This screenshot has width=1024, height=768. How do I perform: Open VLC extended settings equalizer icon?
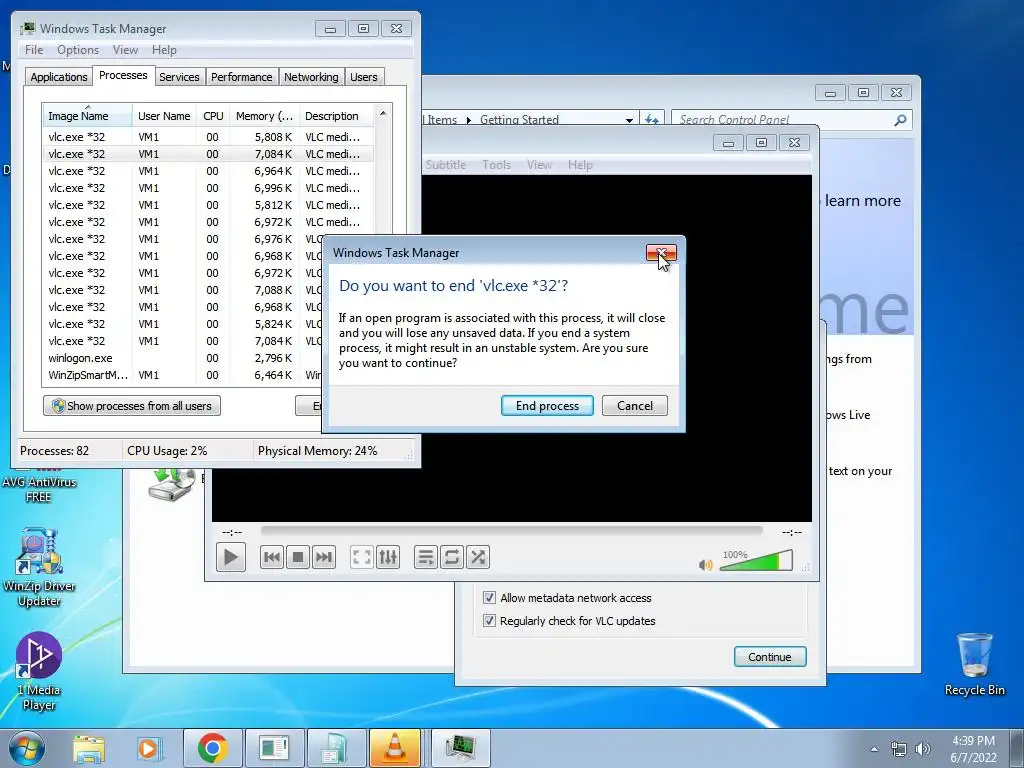(388, 557)
